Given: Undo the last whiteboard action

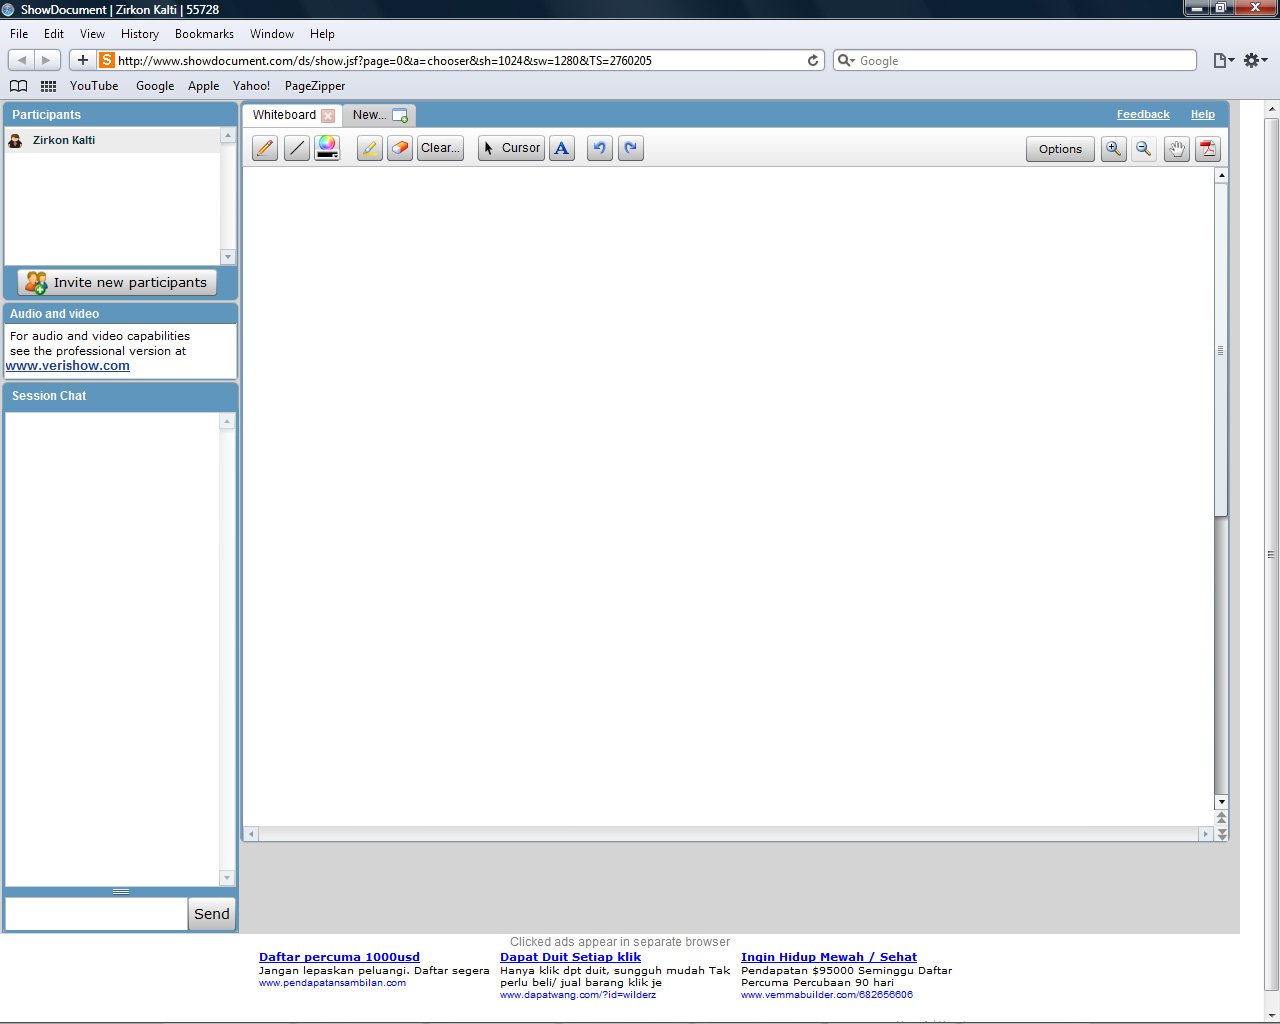Looking at the screenshot, I should click(600, 149).
